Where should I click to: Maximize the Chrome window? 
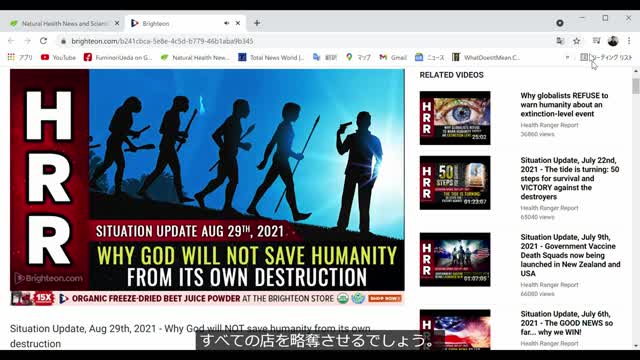pos(605,18)
